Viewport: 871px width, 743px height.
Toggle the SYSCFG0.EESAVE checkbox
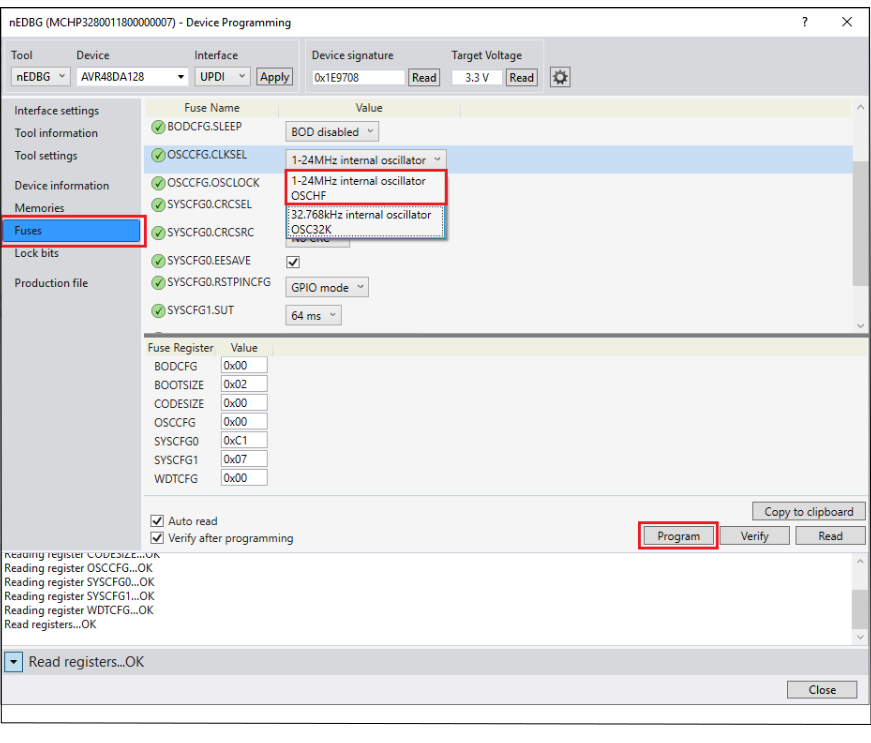click(293, 262)
